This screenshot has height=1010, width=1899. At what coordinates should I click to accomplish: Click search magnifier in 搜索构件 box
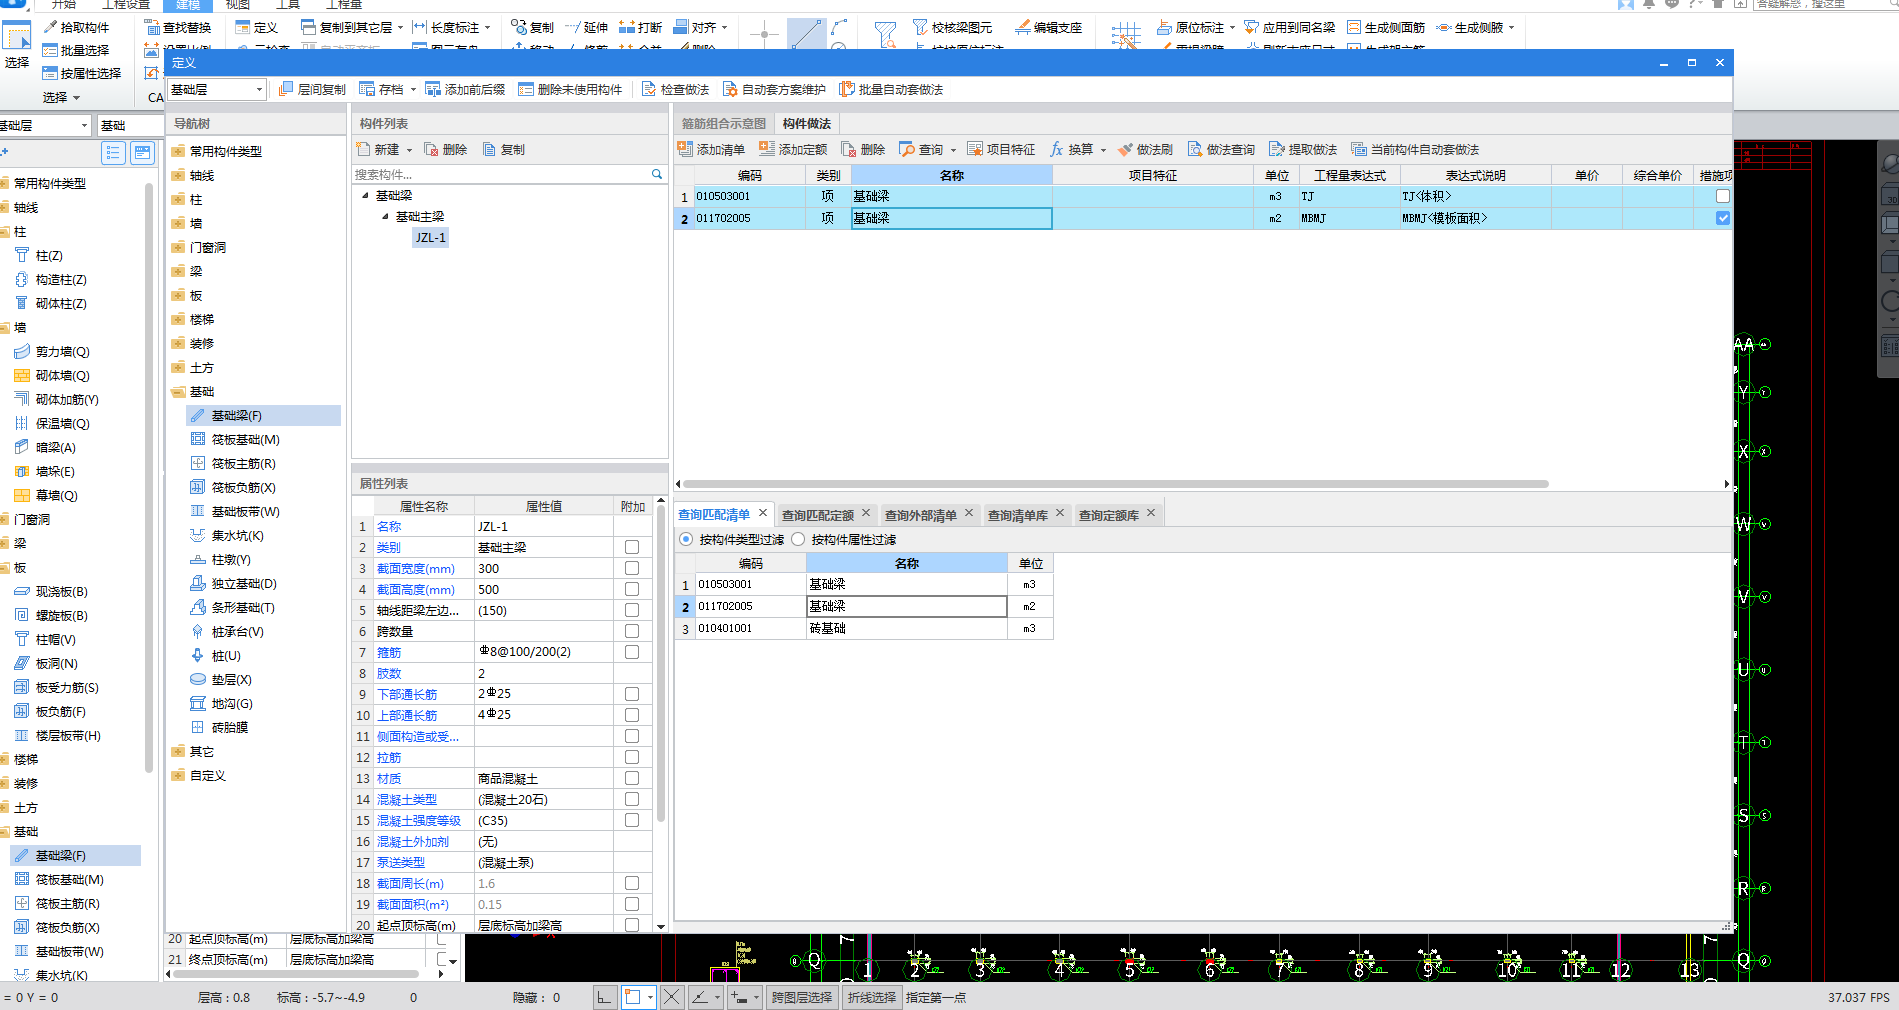657,174
